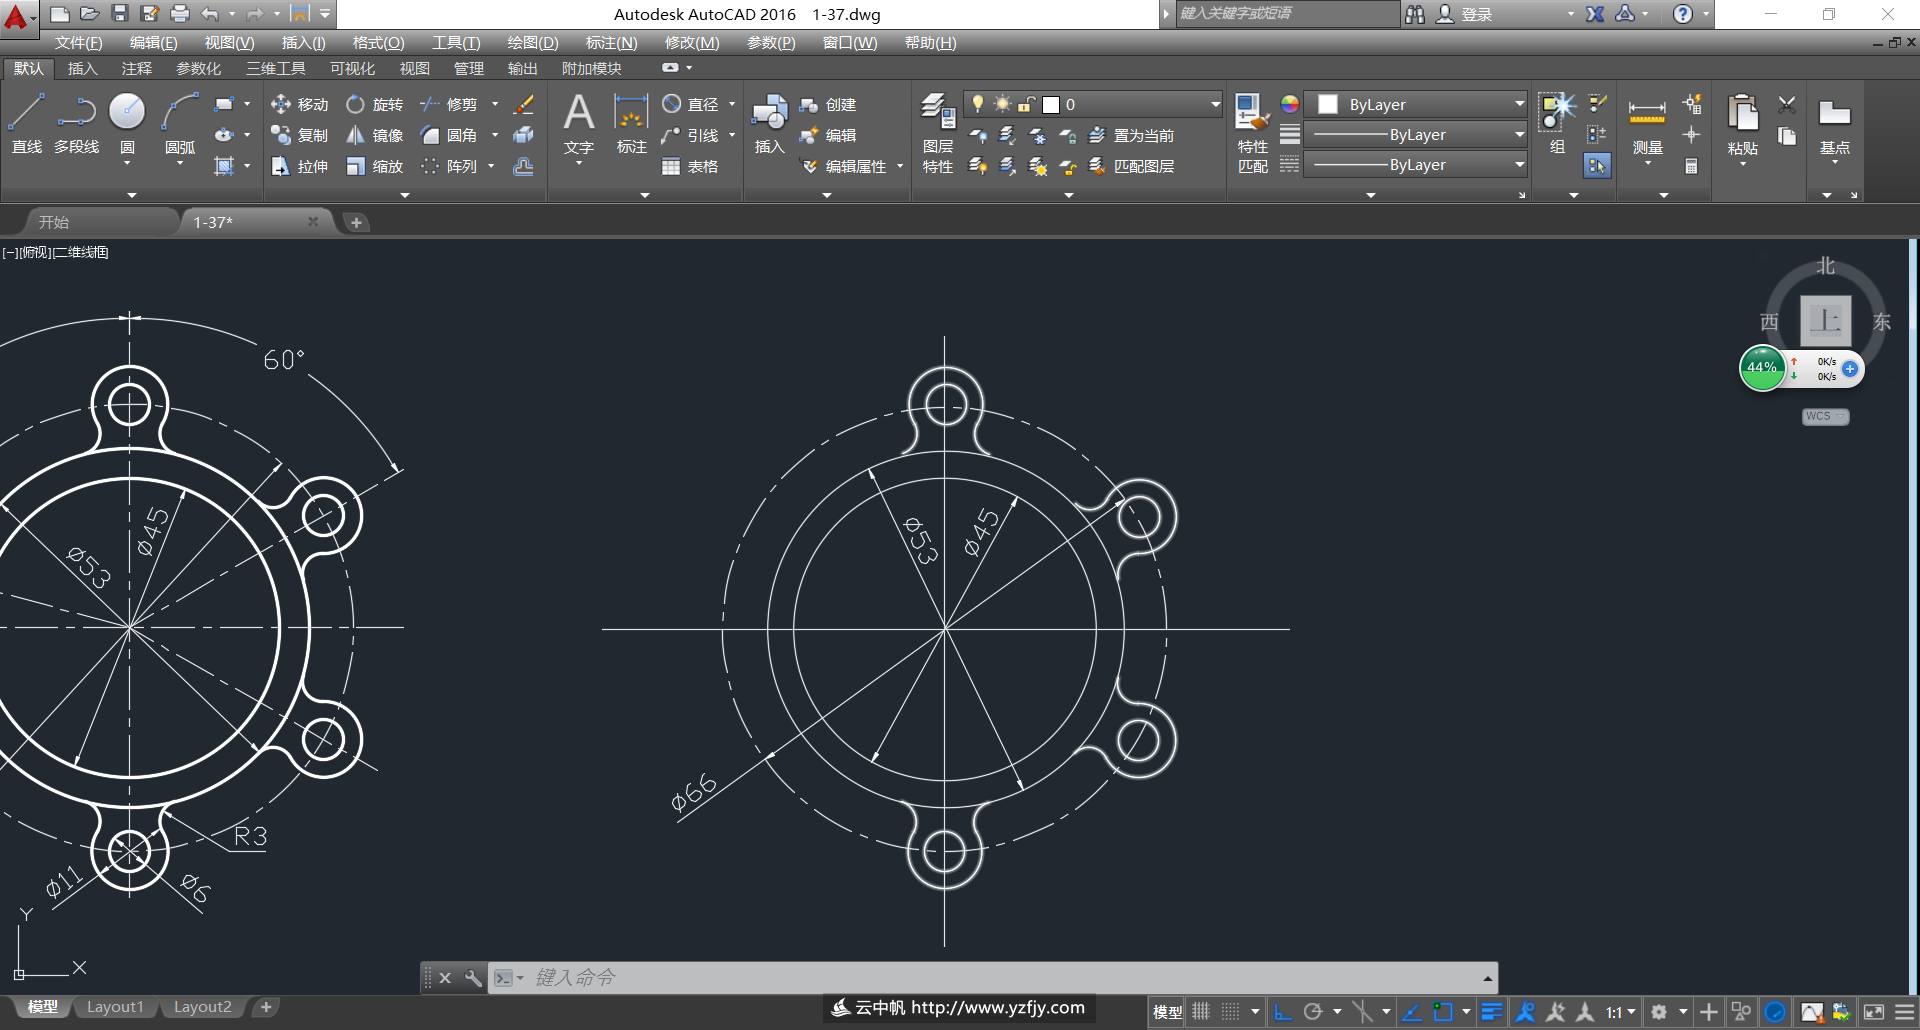Image resolution: width=1920 pixels, height=1030 pixels.
Task: Click the Array (阵列) tool
Action: (448, 166)
